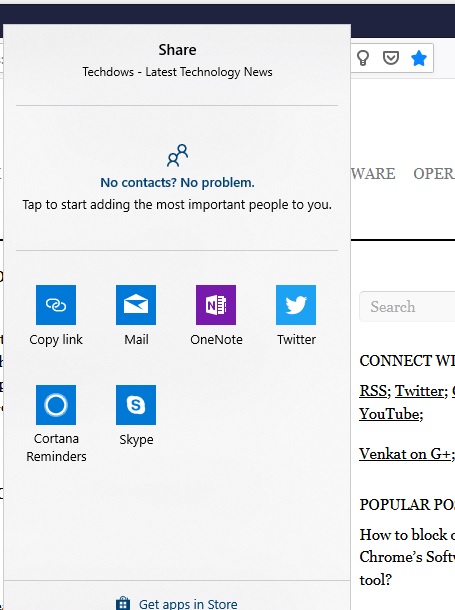Click "No contacts? No problem." text

coord(177,182)
